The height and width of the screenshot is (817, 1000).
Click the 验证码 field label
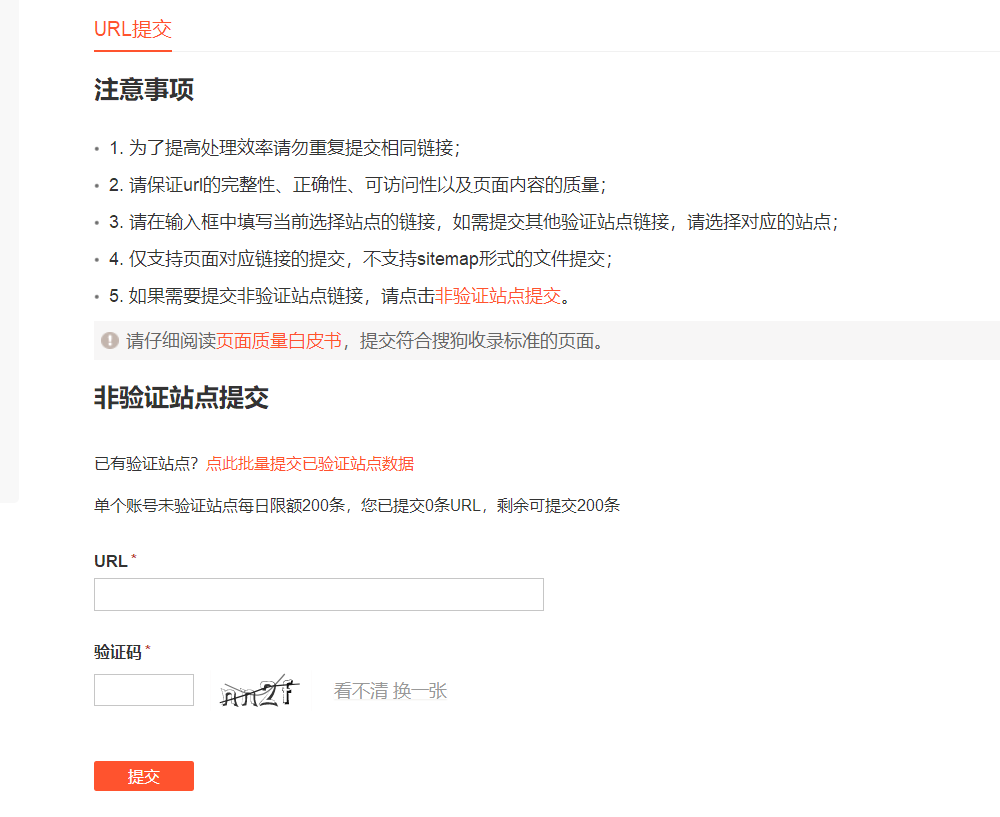118,652
